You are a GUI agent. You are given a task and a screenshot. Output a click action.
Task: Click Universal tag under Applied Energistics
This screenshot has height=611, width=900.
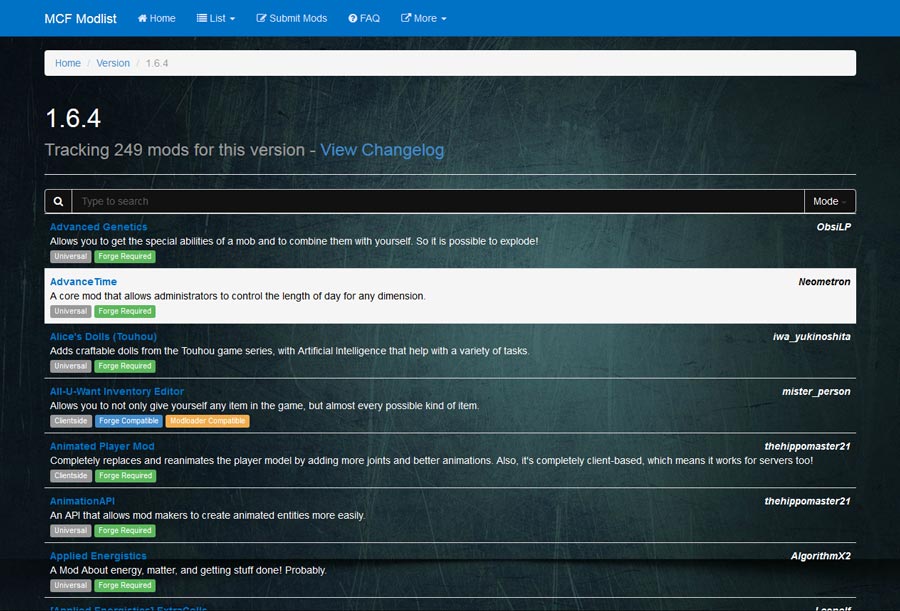click(x=71, y=586)
